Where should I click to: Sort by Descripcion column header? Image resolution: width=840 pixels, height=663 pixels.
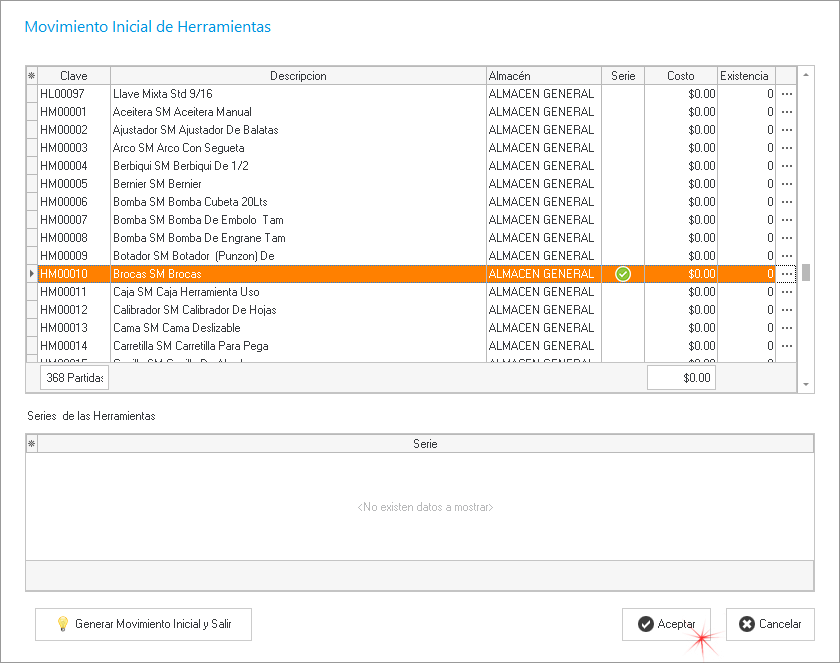tap(298, 76)
